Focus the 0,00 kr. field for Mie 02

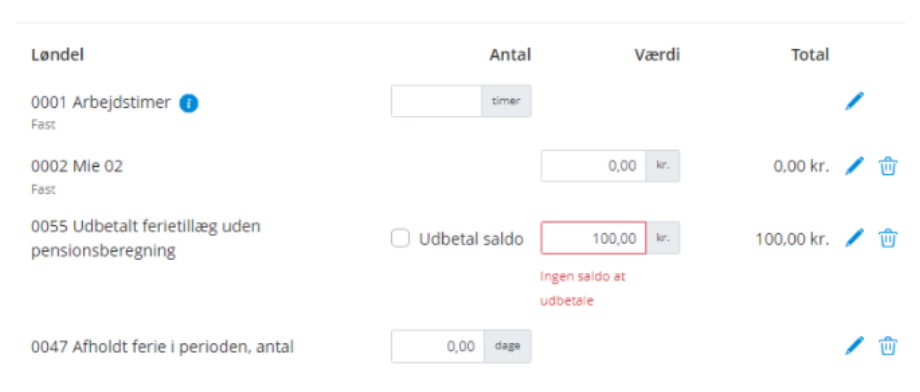(x=593, y=166)
